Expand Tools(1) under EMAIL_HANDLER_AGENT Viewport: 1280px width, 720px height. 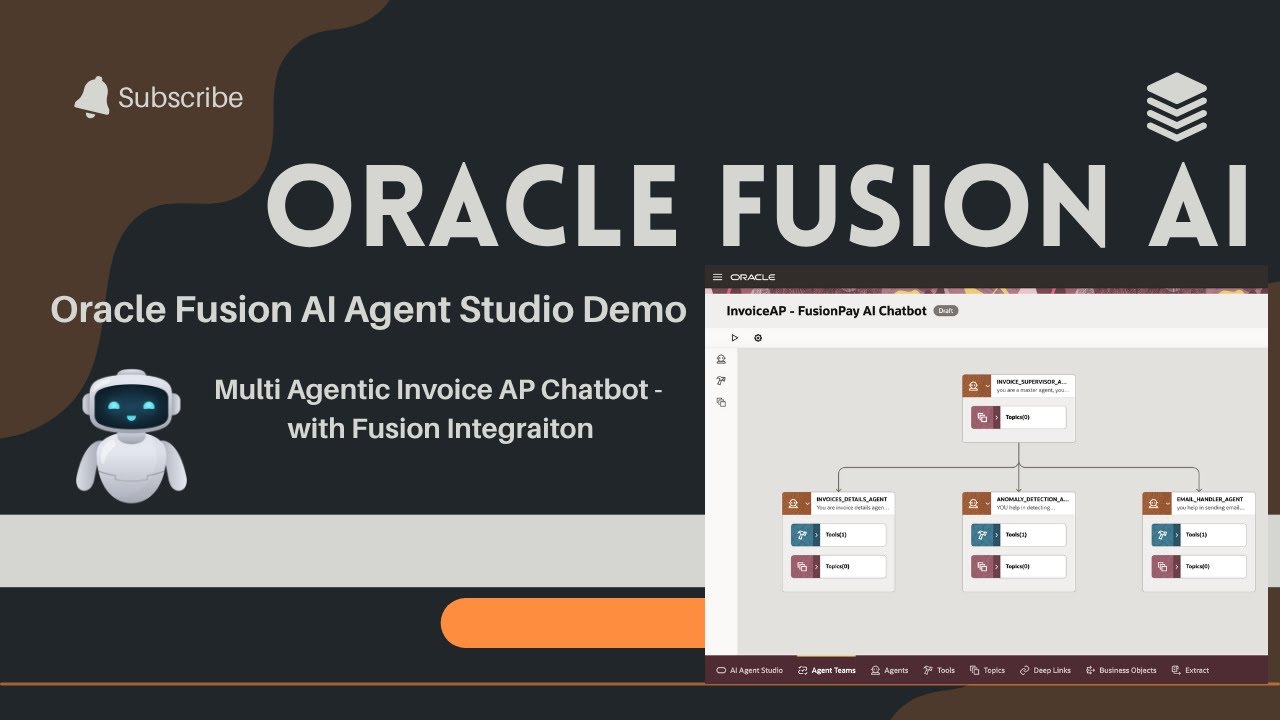(1177, 535)
